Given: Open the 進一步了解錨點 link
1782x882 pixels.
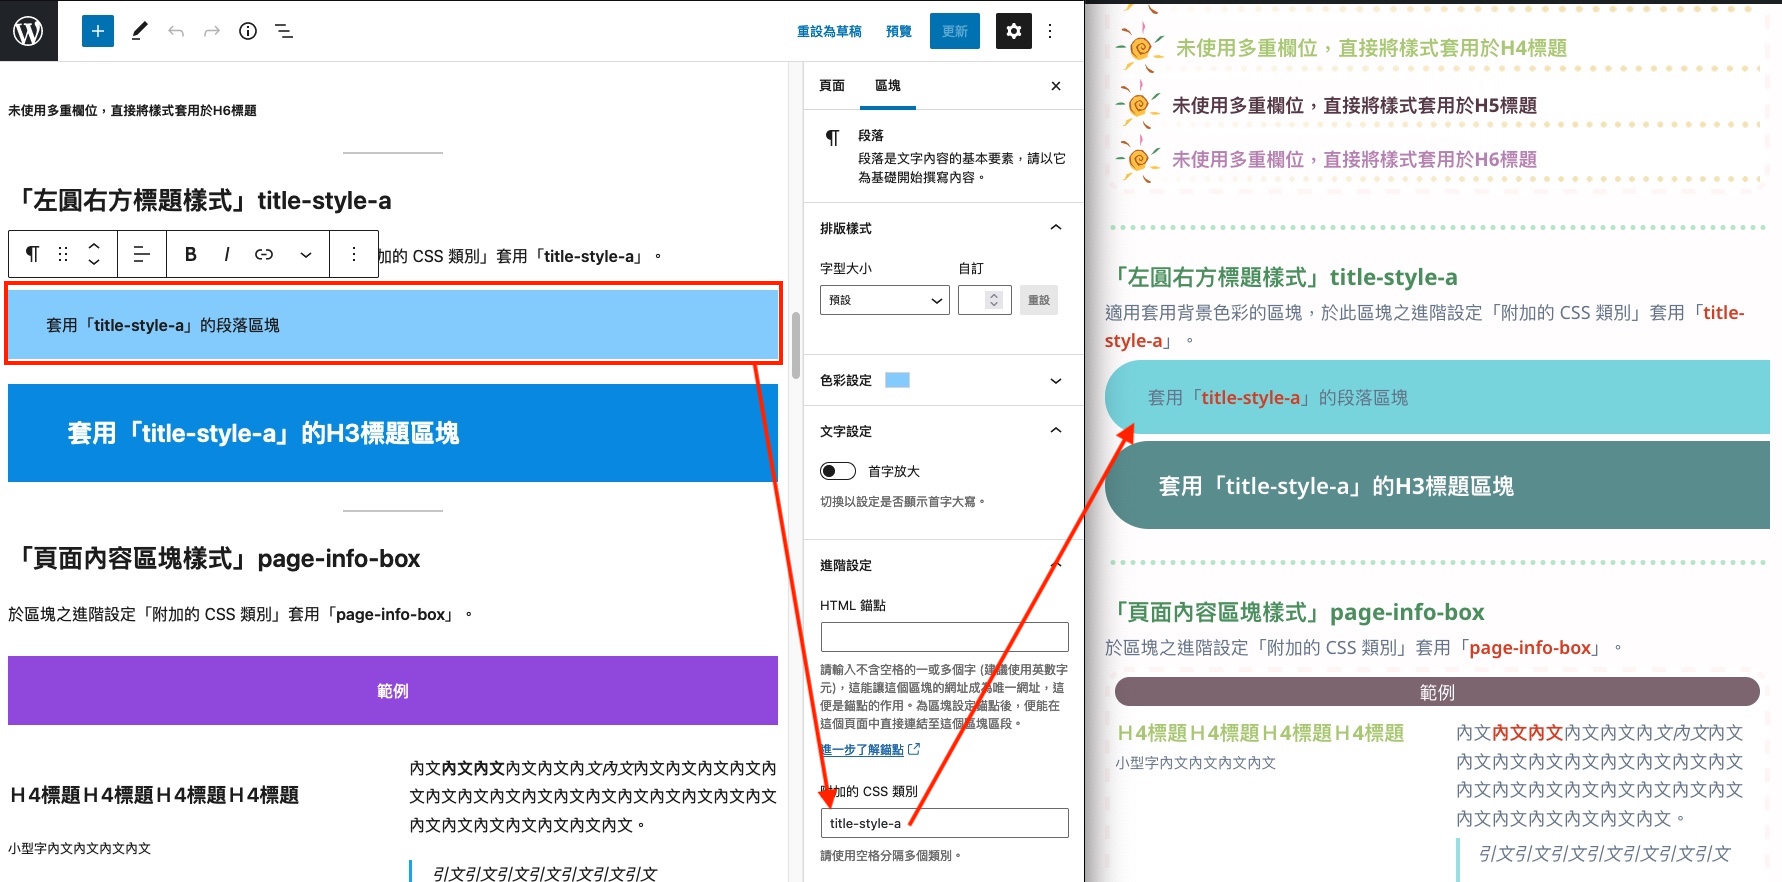Looking at the screenshot, I should click(x=869, y=749).
